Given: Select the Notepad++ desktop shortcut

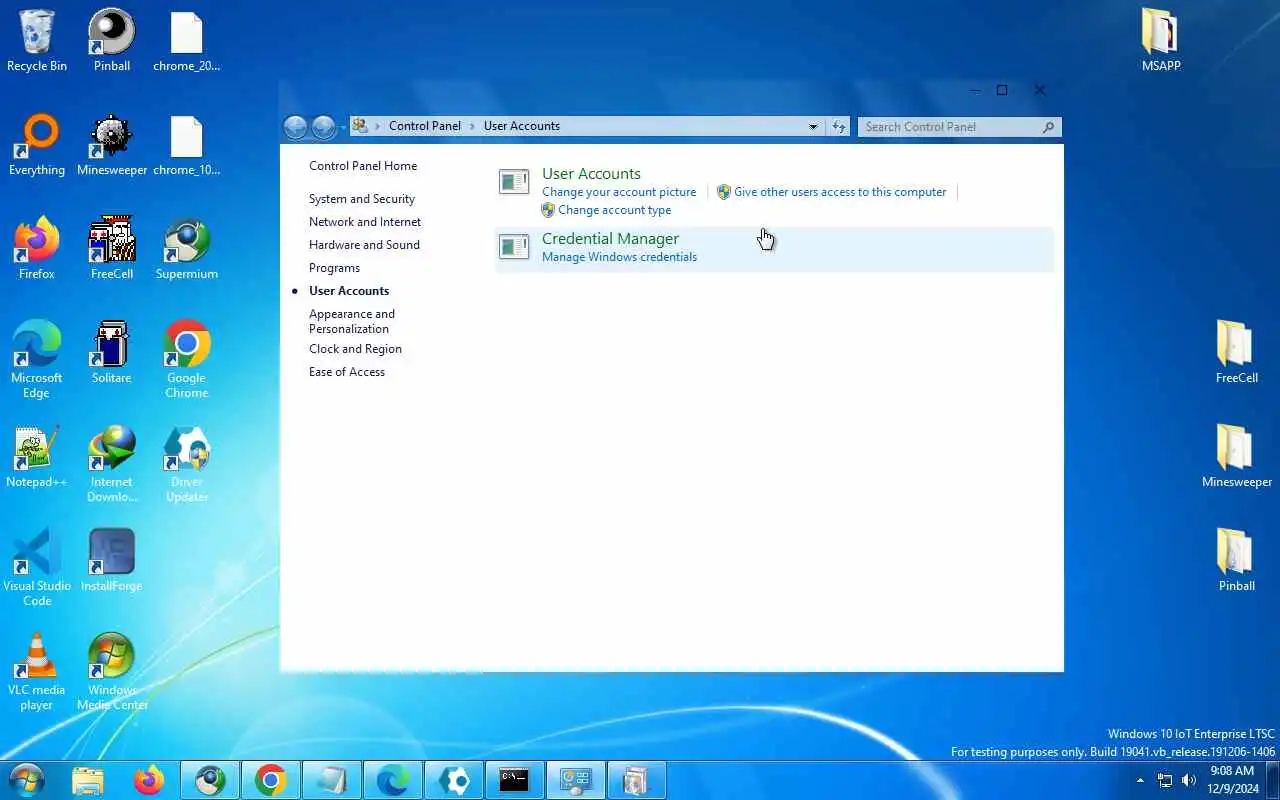Looking at the screenshot, I should [x=37, y=457].
